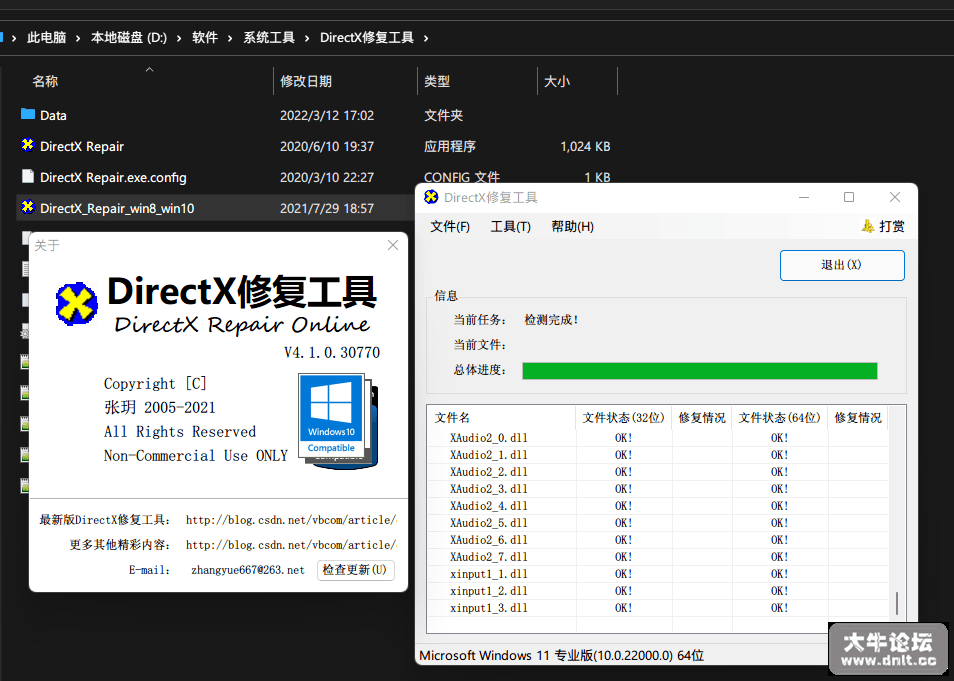Screen dimensions: 954x681
Task: Select the XAudio2_7.dll row
Action: (658, 557)
